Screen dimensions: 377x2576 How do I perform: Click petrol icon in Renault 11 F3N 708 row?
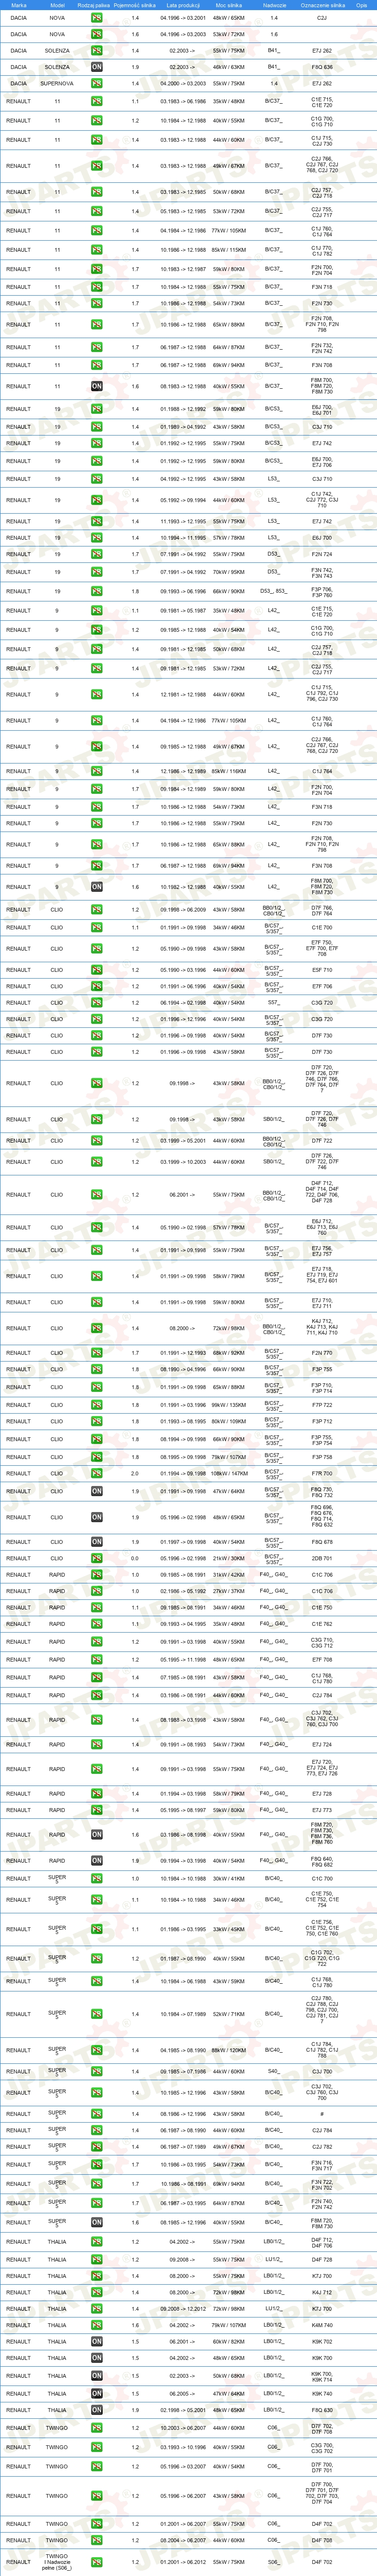point(97,365)
